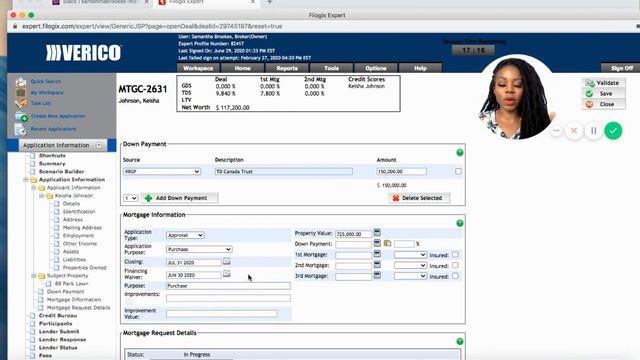Open calculator beside Down Payment field
Viewport: 640px width, 360px height.
tap(377, 243)
